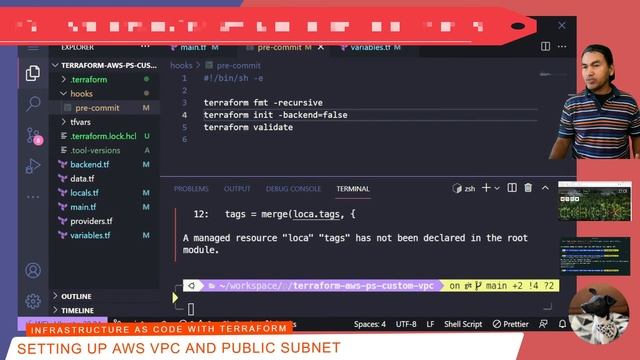Open data.tf in explorer
The width and height of the screenshot is (640, 360).
[x=104, y=178]
